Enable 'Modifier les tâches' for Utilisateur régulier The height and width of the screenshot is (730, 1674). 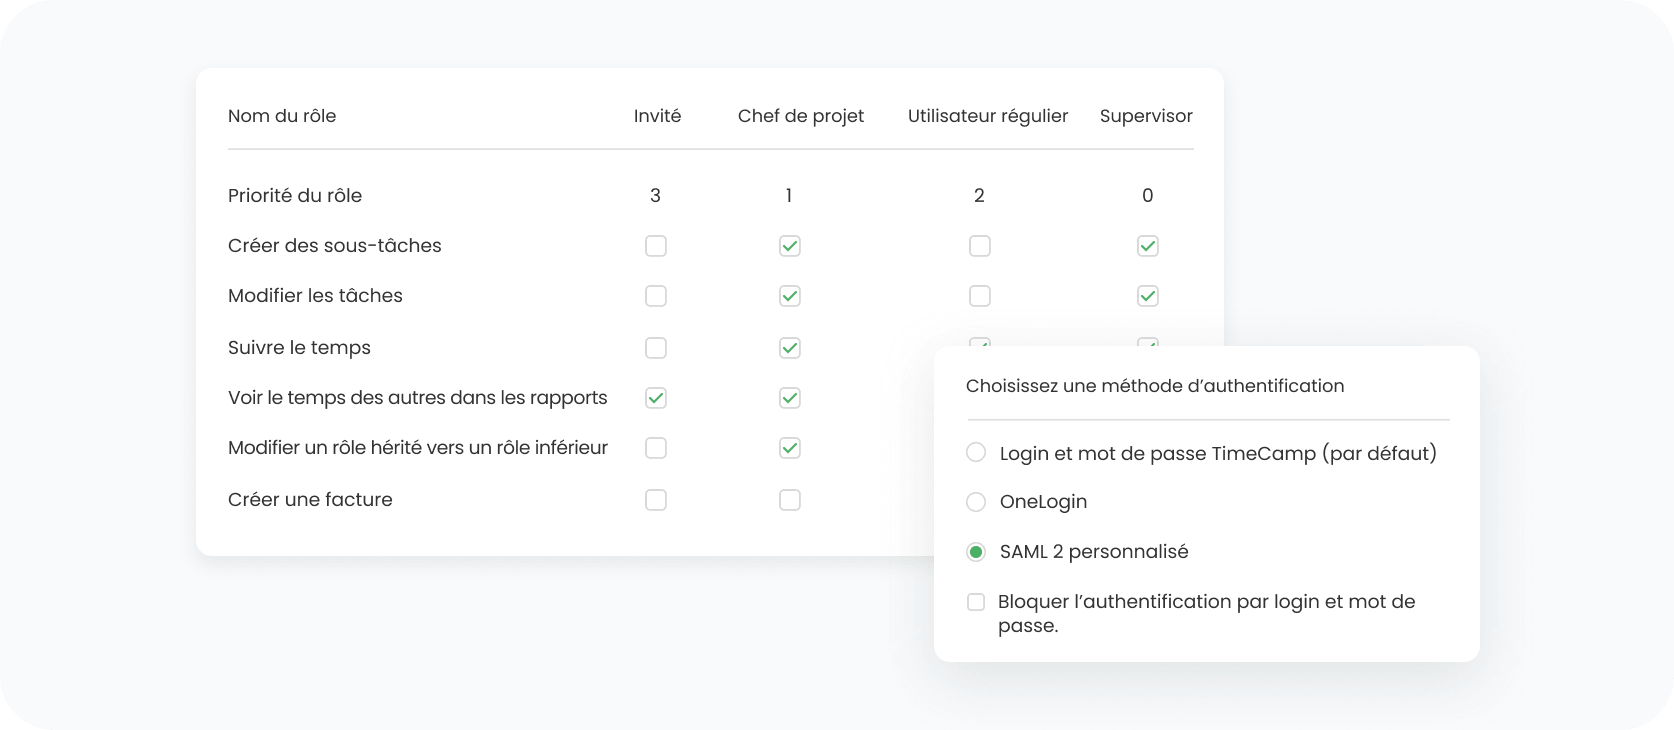pyautogui.click(x=980, y=296)
